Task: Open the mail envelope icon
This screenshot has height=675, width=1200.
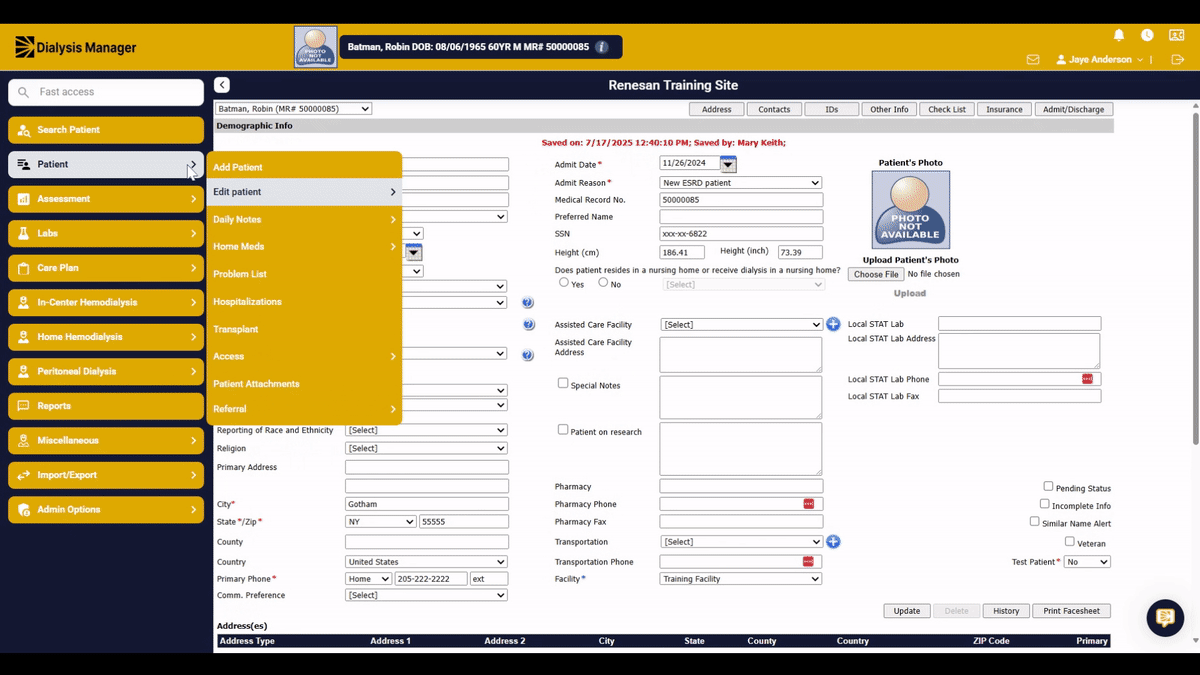Action: click(x=1033, y=60)
